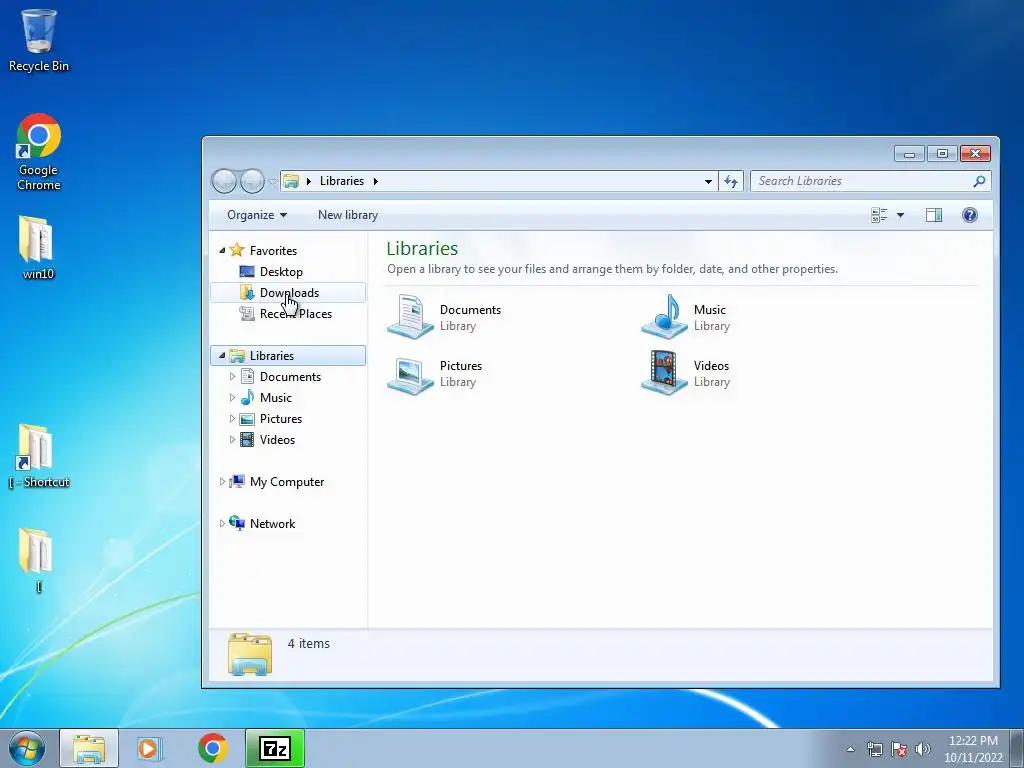Toggle the preview pane button
This screenshot has height=768, width=1024.
(934, 215)
